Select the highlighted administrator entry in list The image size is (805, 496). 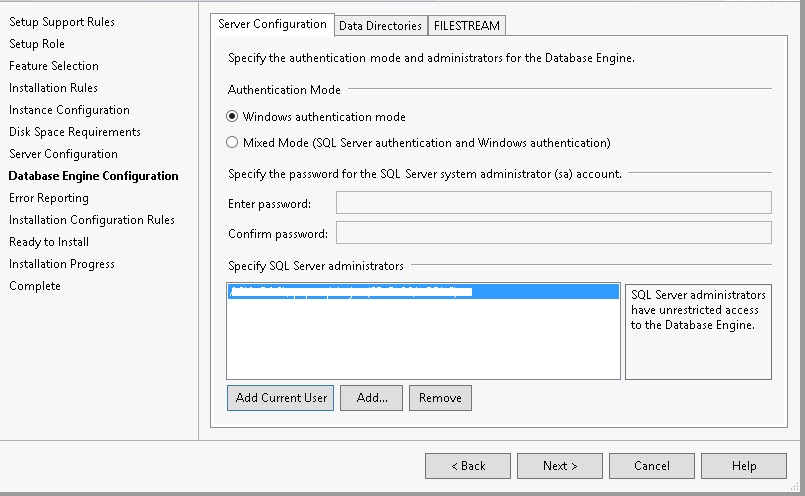(x=423, y=293)
